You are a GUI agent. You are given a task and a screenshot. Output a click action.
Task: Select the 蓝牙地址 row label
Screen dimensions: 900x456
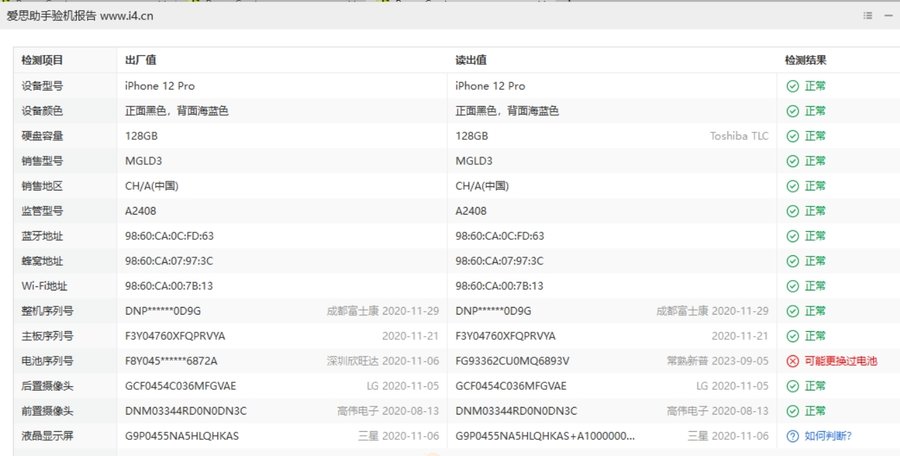42,236
